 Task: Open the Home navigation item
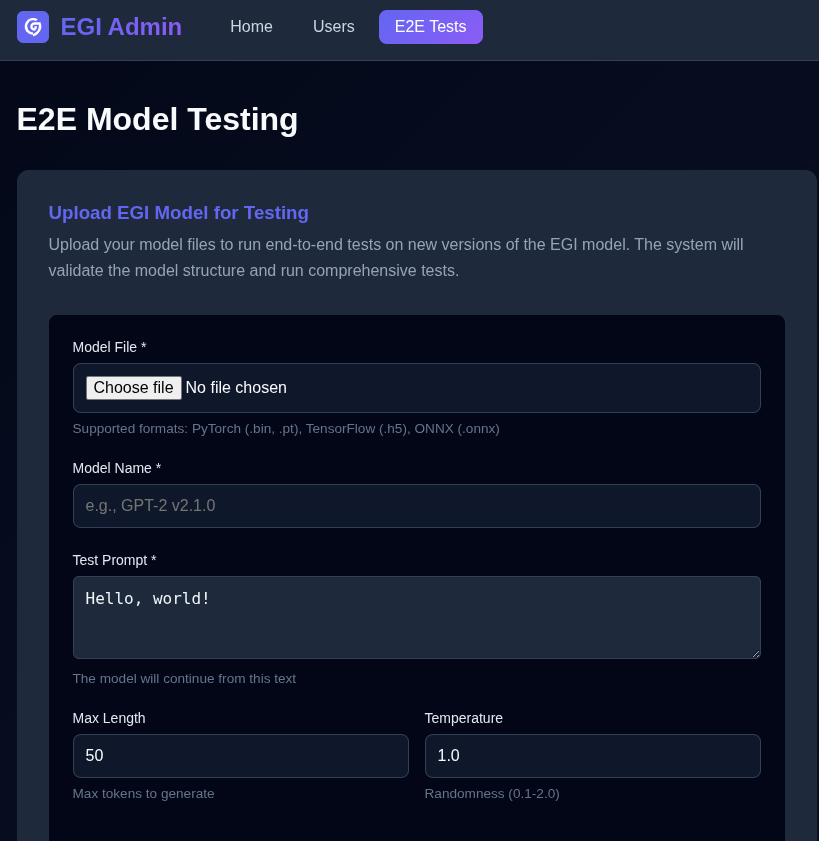pyautogui.click(x=251, y=27)
